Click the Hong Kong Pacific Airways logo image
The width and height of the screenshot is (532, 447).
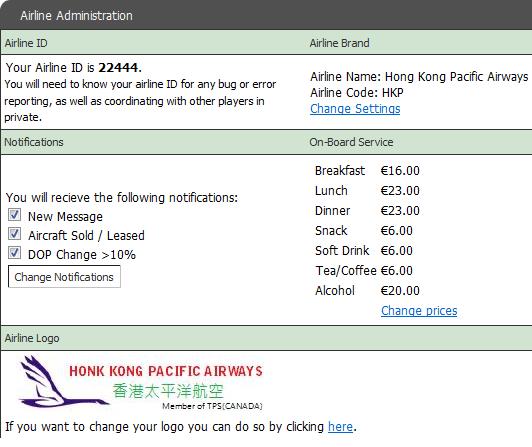(x=141, y=383)
